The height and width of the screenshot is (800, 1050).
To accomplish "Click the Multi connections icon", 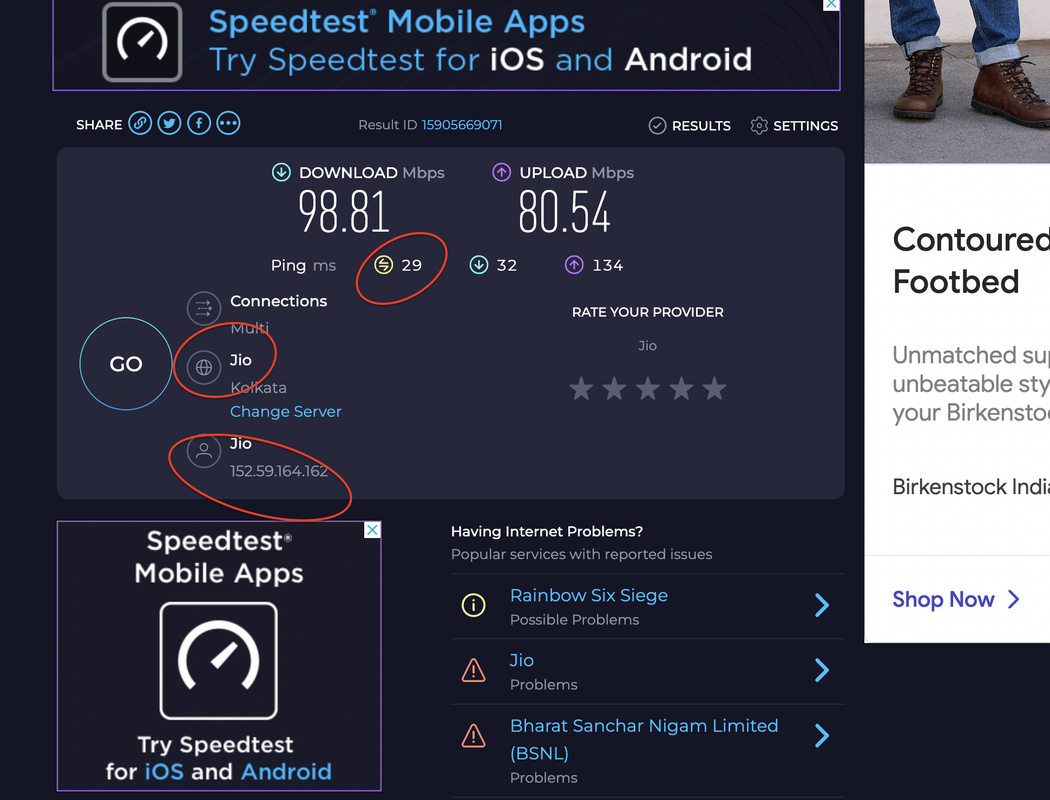I will tap(204, 309).
